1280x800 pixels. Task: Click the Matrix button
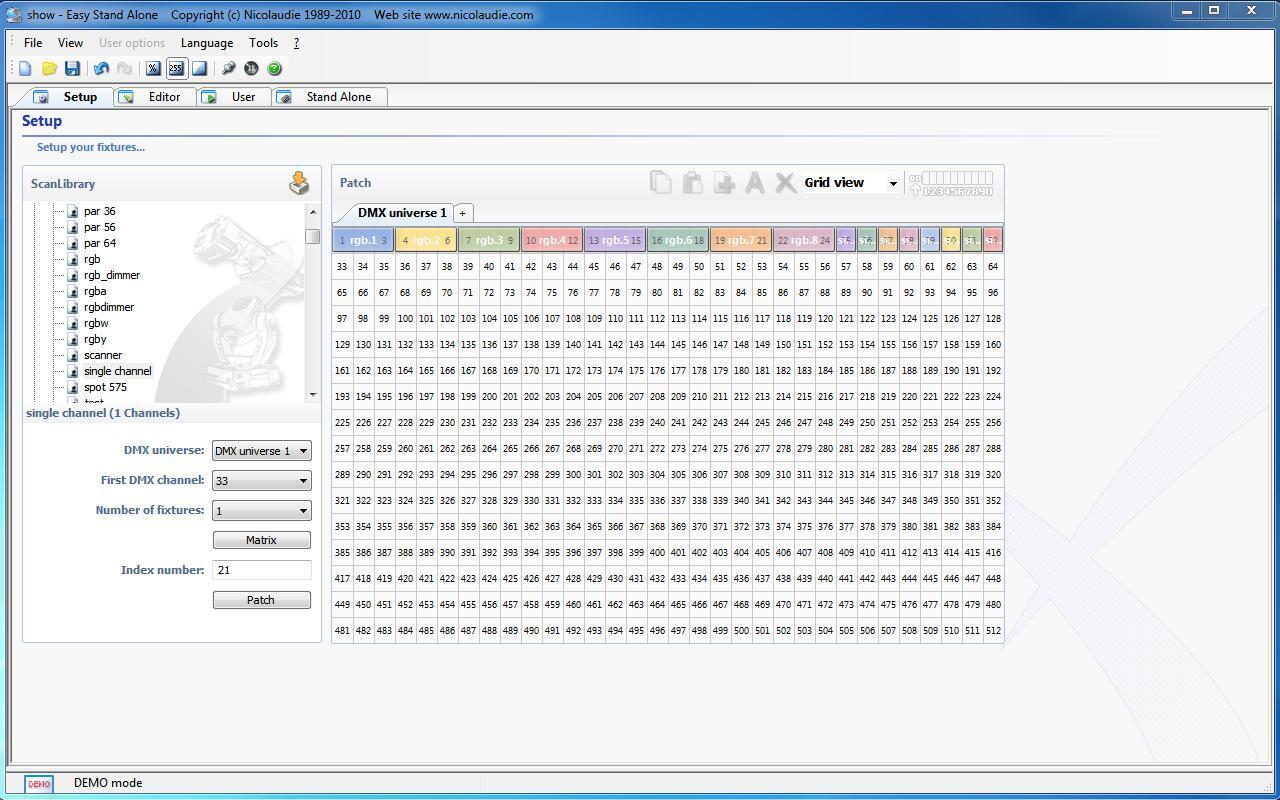261,540
